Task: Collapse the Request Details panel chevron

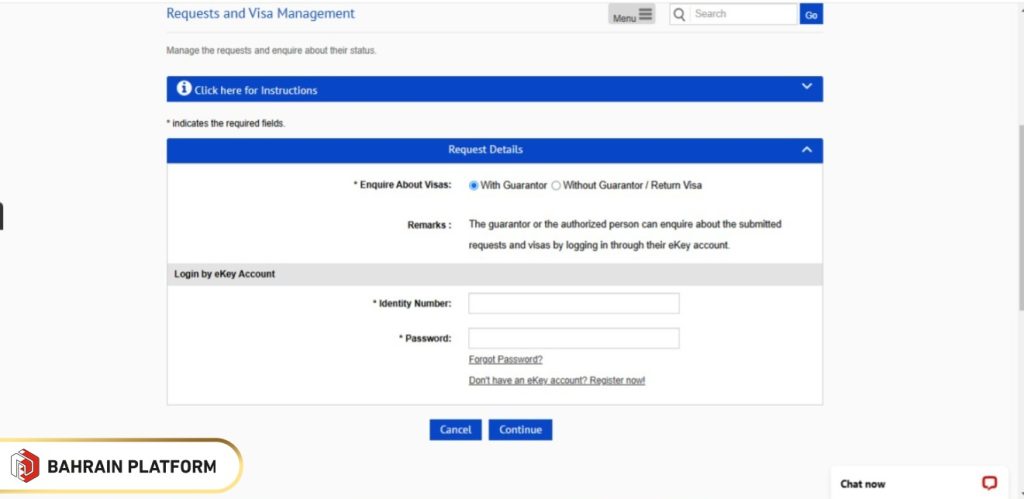Action: [807, 150]
